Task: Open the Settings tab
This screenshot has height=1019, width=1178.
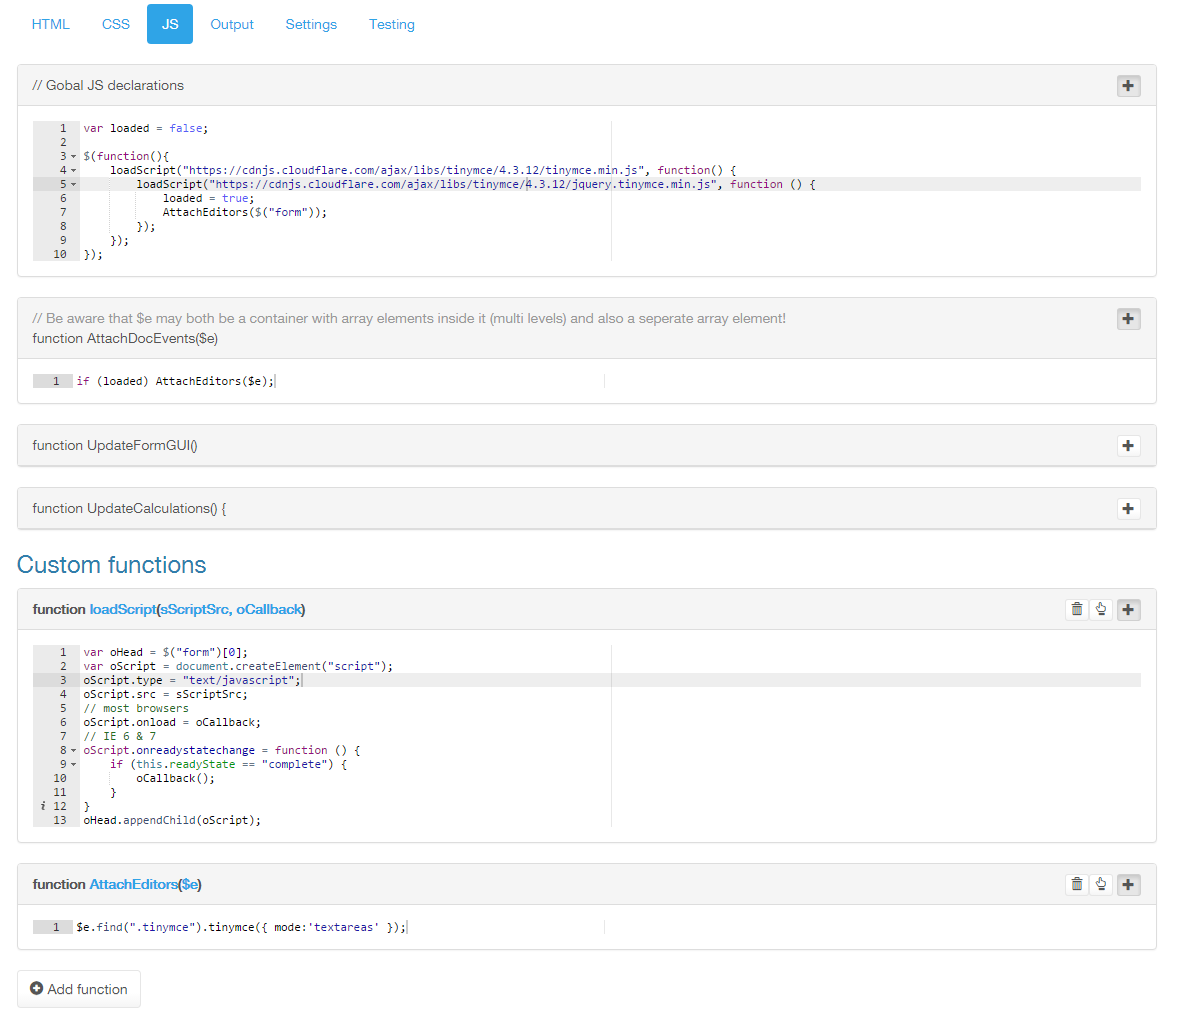Action: pos(311,24)
